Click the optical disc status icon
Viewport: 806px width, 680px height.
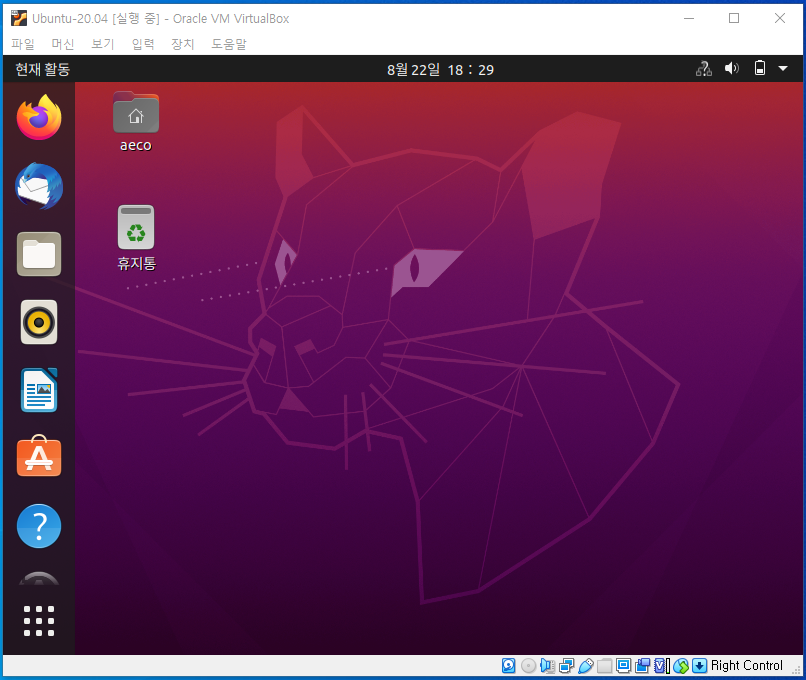click(528, 666)
